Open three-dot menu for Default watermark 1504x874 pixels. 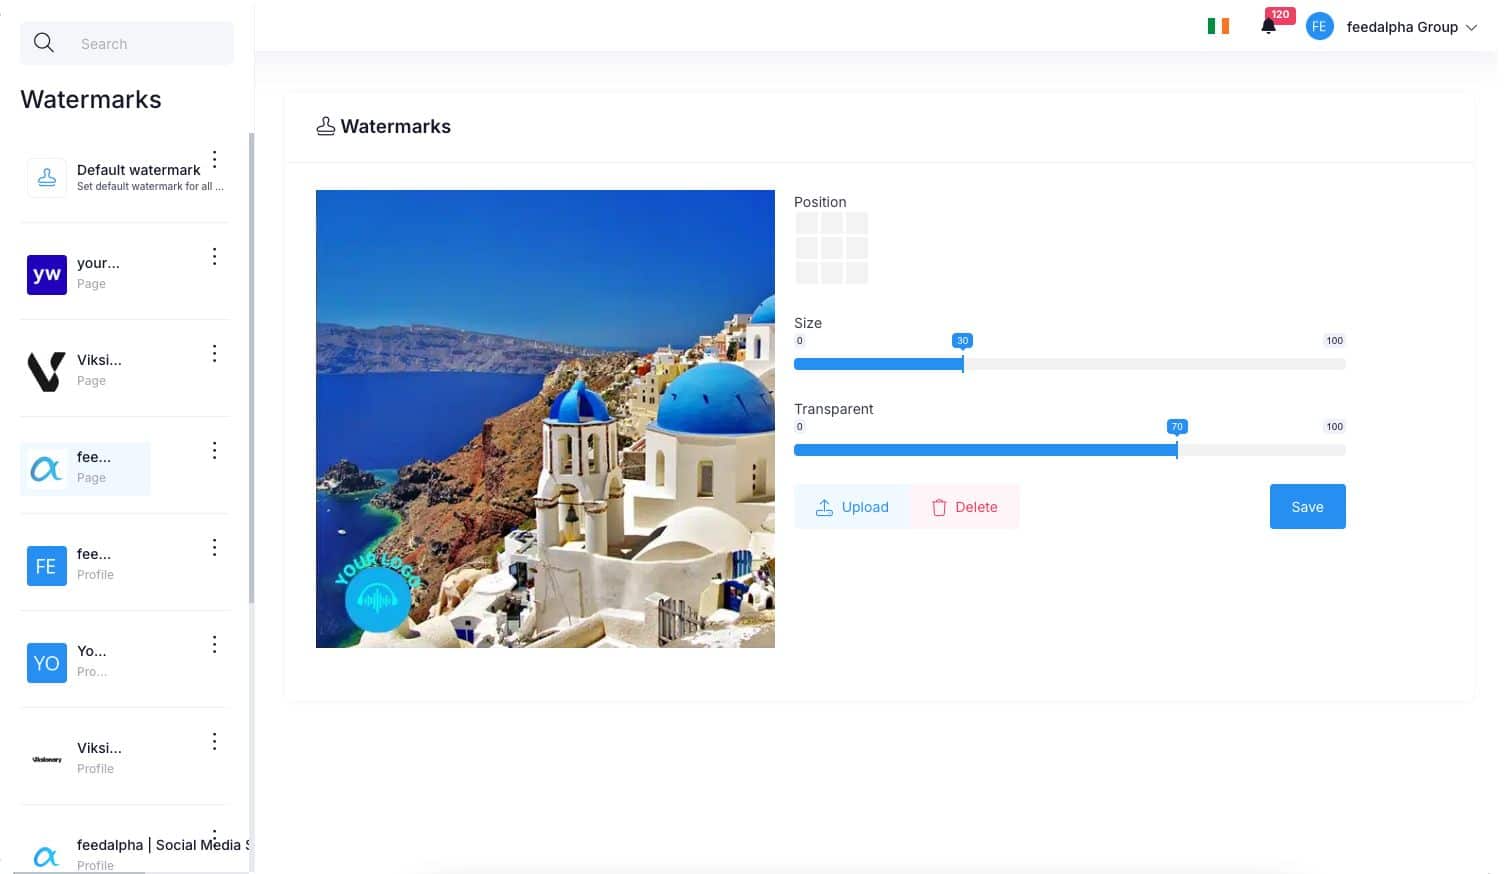tap(214, 160)
